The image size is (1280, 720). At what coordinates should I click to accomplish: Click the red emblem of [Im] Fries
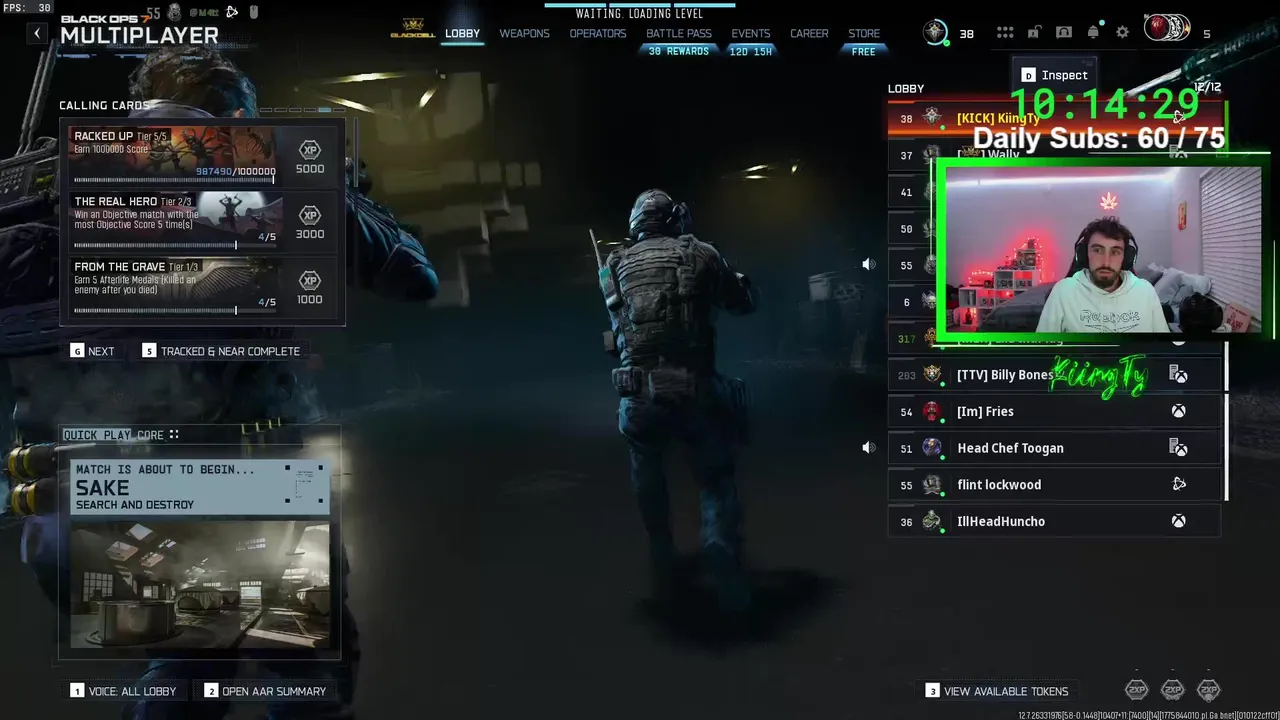[932, 411]
